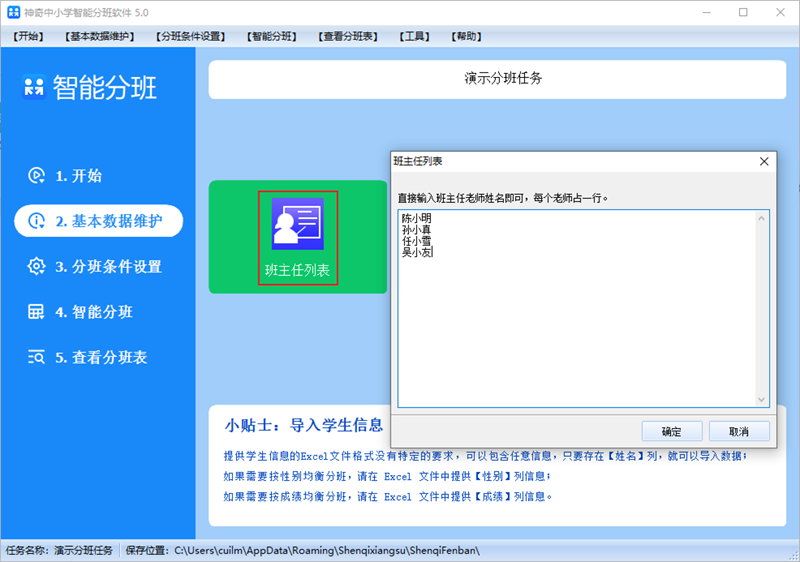Click the 演示分班任务 title bar panel
The image size is (800, 562).
pos(497,80)
